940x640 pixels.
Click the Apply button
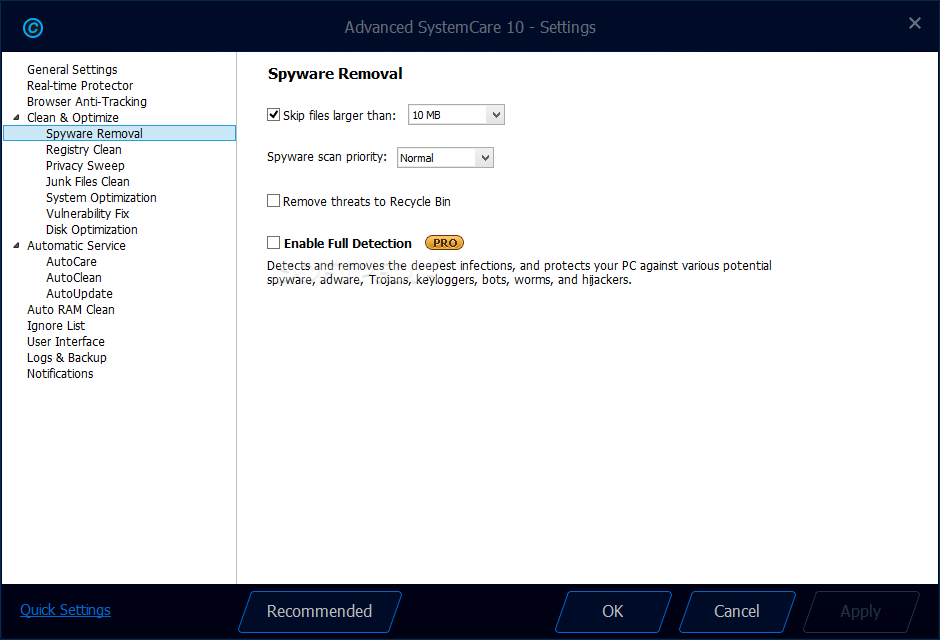(861, 612)
